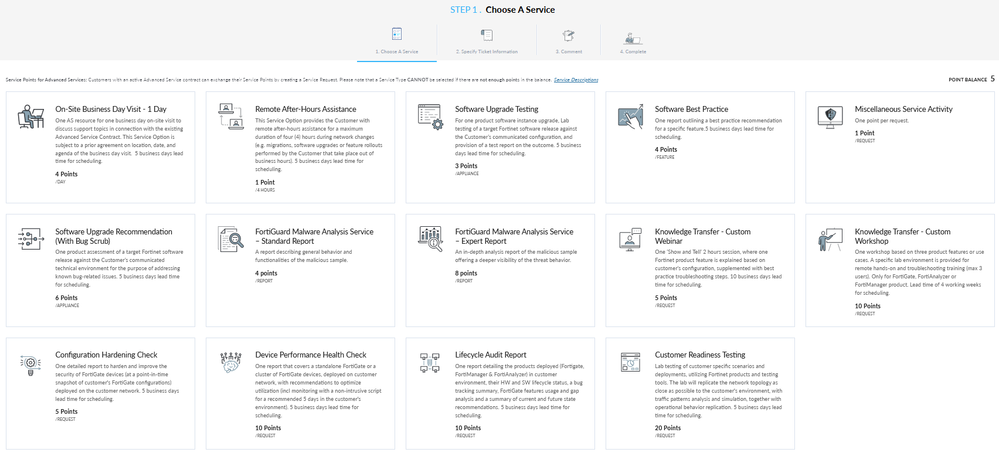999x453 pixels.
Task: Click the Lifecycle Audit Report icon
Action: (x=430, y=362)
